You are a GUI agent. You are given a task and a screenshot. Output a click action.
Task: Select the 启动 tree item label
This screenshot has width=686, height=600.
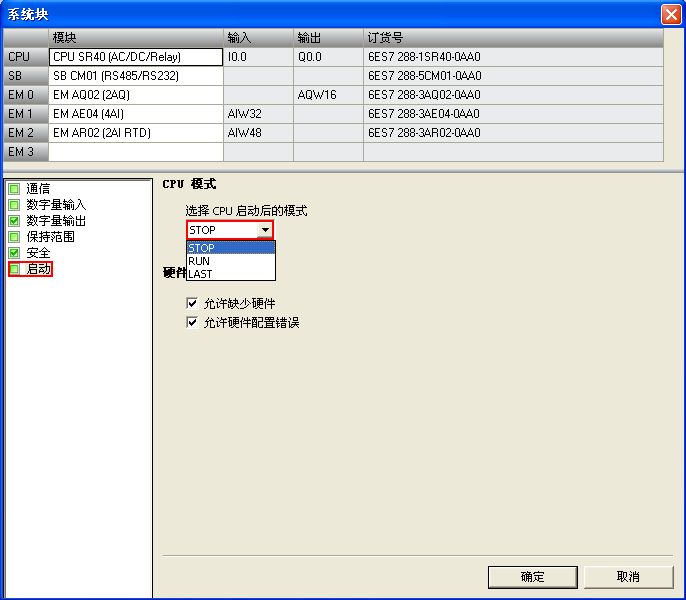pyautogui.click(x=38, y=269)
